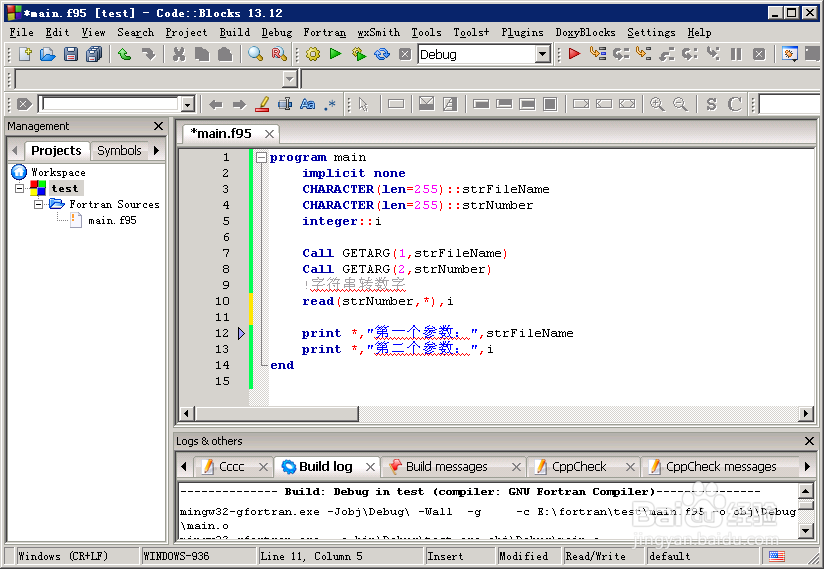This screenshot has width=824, height=569.
Task: Toggle selected text search icon
Action: click(x=285, y=104)
